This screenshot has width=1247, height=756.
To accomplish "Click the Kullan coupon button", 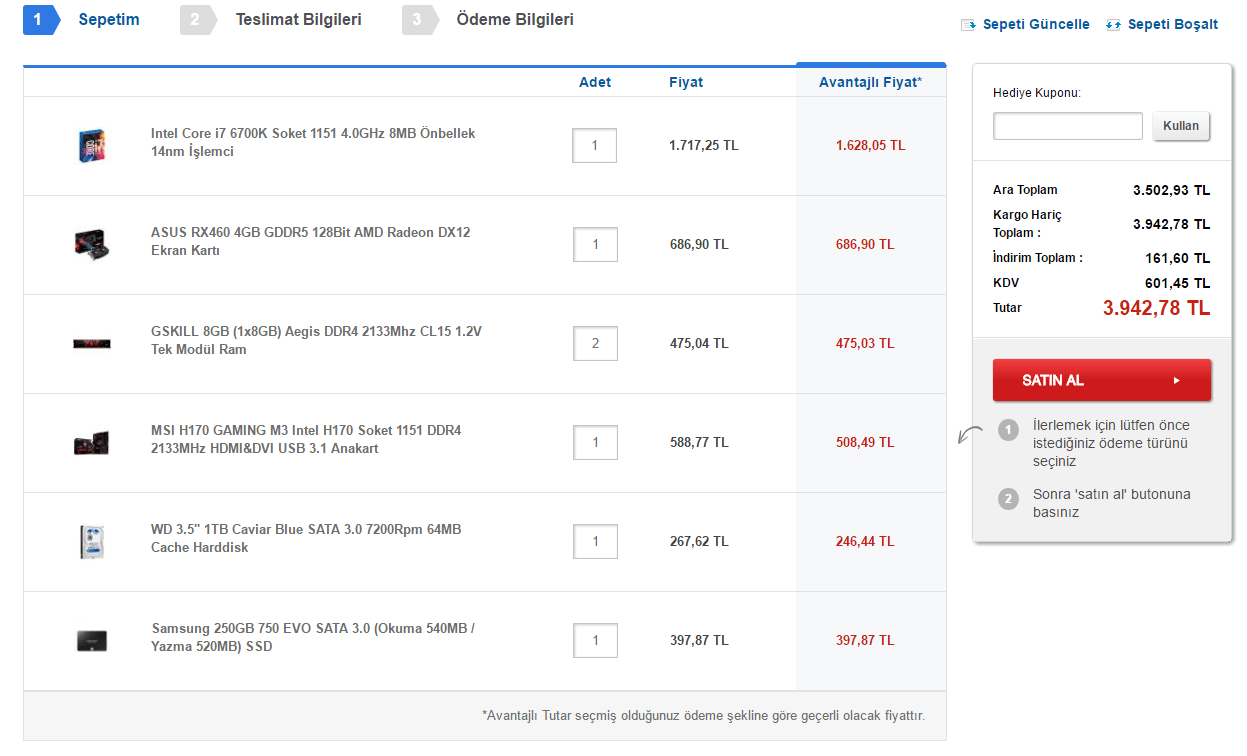I will coord(1181,127).
